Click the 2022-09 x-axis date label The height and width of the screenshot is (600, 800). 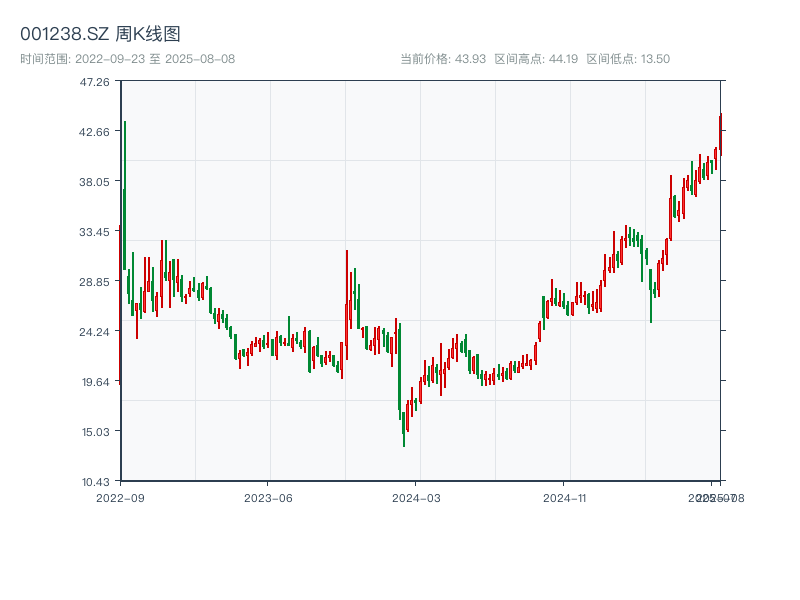pos(120,497)
